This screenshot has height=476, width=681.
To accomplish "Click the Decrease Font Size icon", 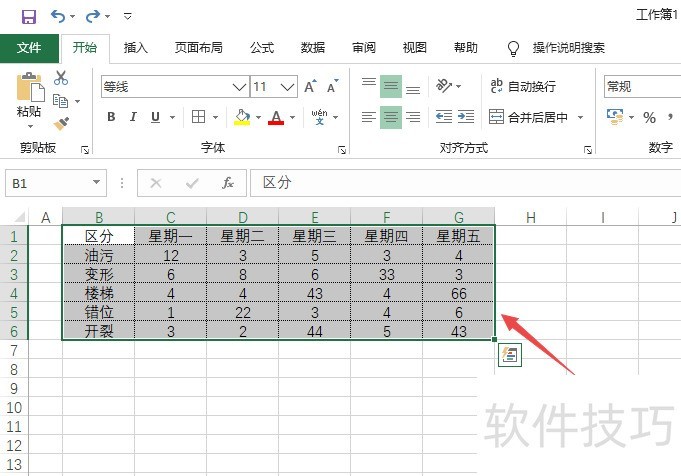I will click(333, 86).
